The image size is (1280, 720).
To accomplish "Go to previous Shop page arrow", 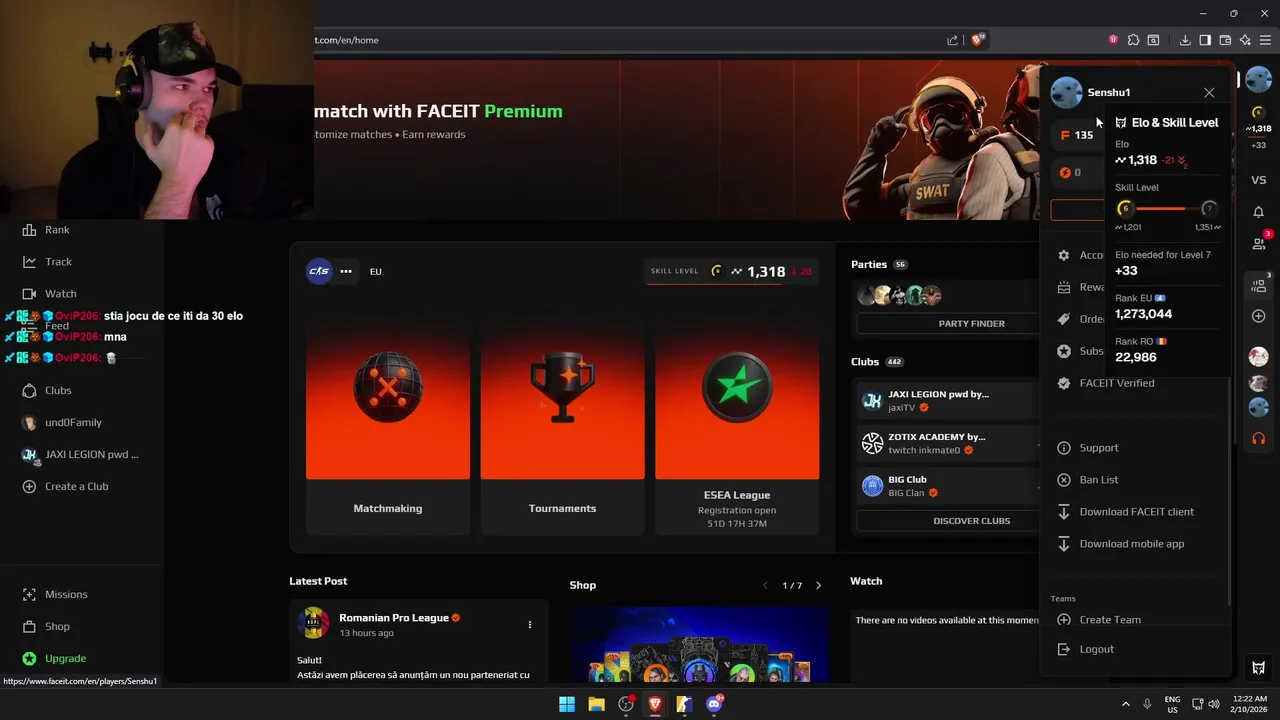I will coord(766,585).
